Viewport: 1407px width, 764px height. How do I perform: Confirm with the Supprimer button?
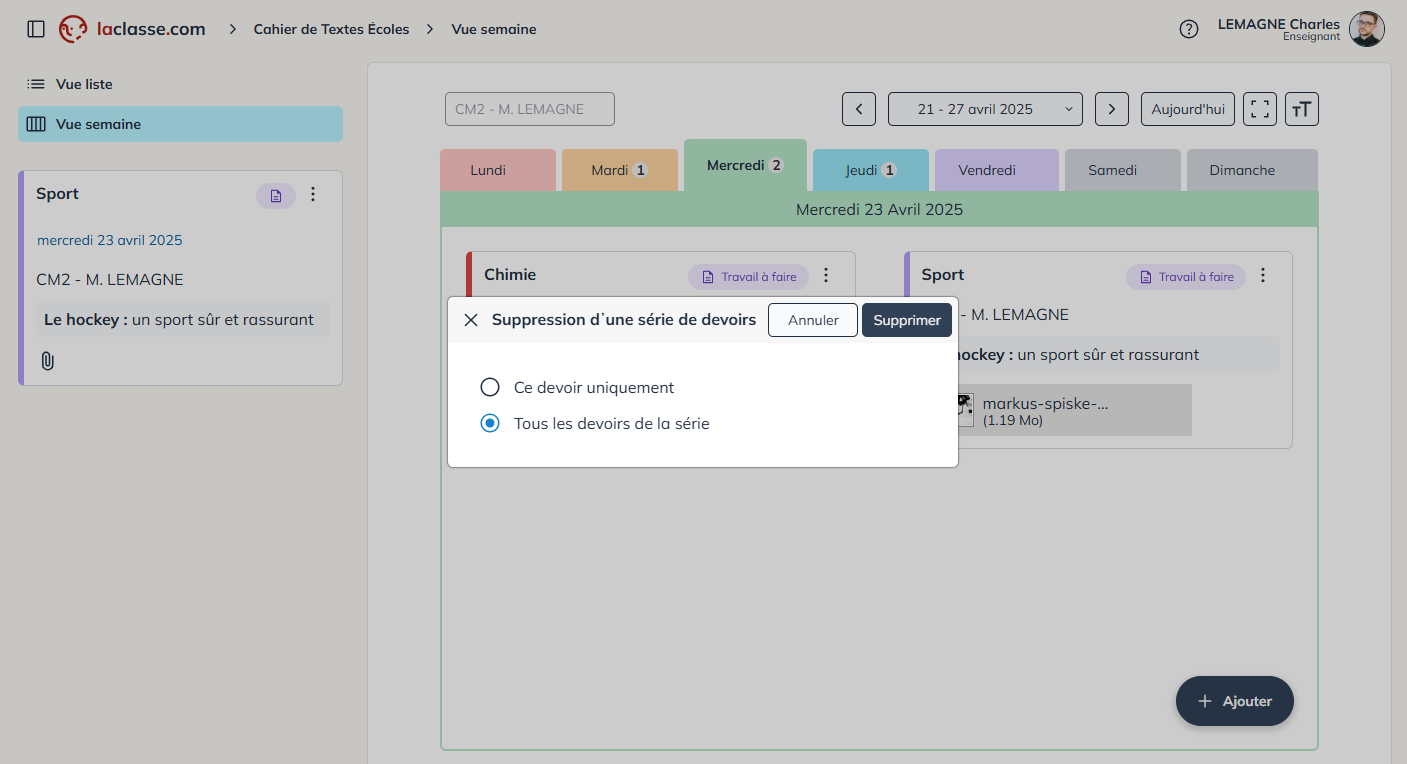[x=907, y=320]
